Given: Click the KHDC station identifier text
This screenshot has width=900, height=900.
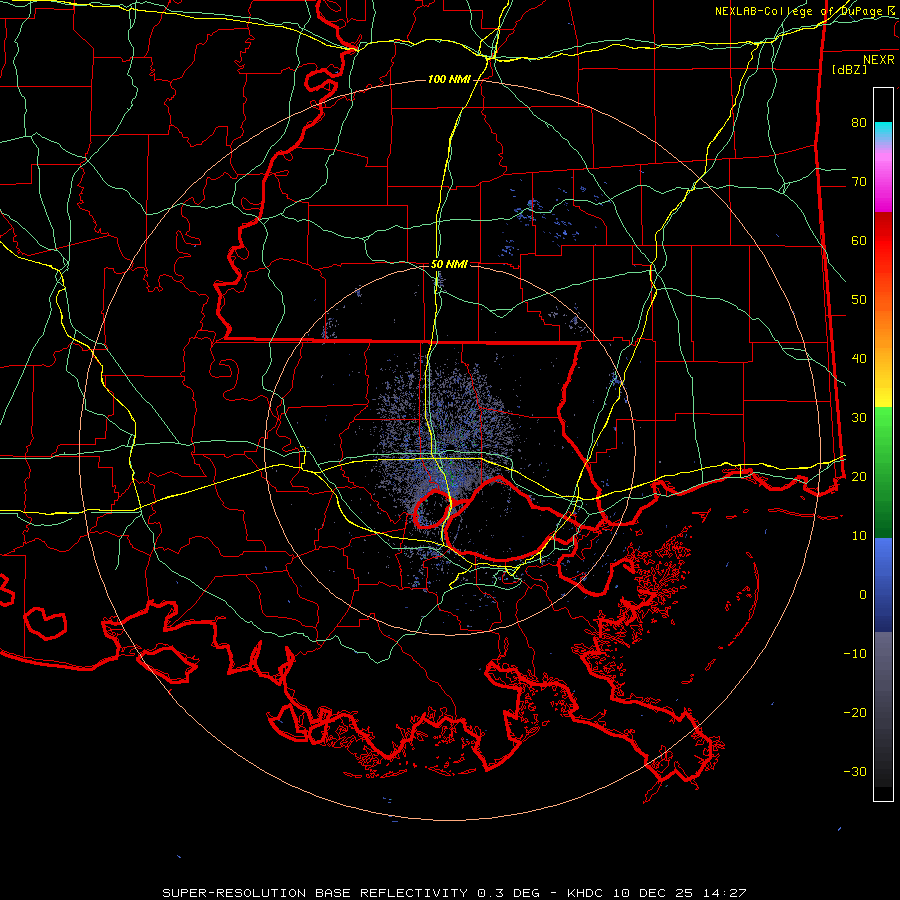Looking at the screenshot, I should (584, 893).
